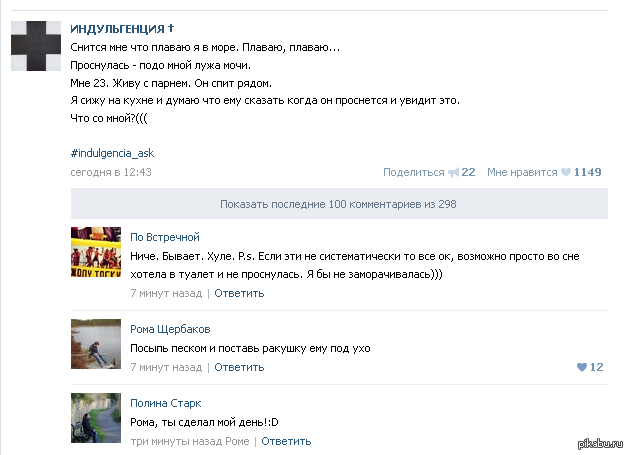Click post line Снится мне что плаваю я в море
The width and height of the screenshot is (628, 455).
(205, 48)
